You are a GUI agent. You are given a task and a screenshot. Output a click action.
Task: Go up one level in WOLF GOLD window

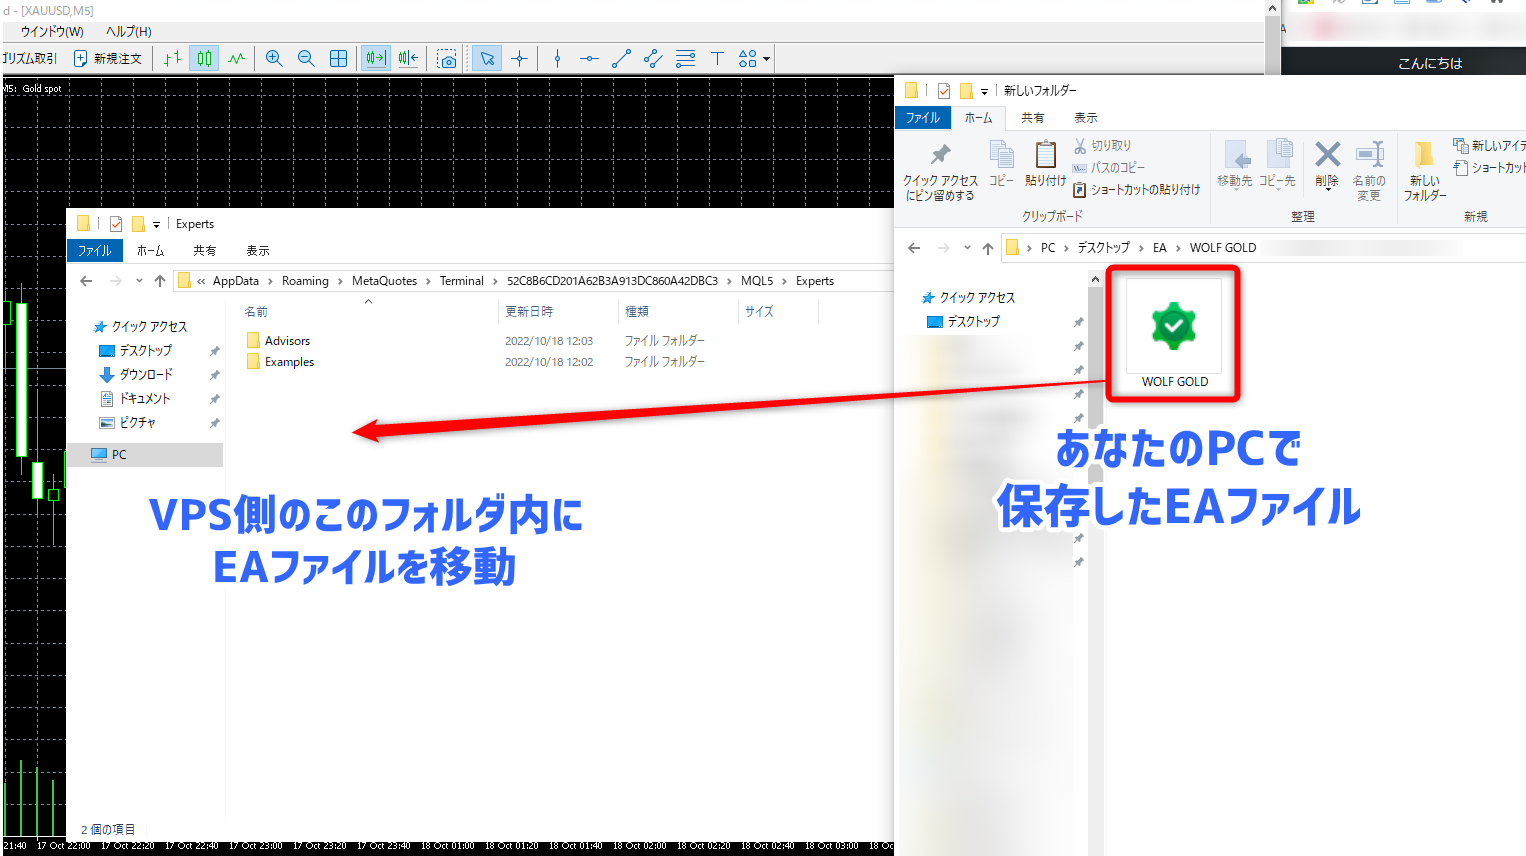pyautogui.click(x=988, y=248)
